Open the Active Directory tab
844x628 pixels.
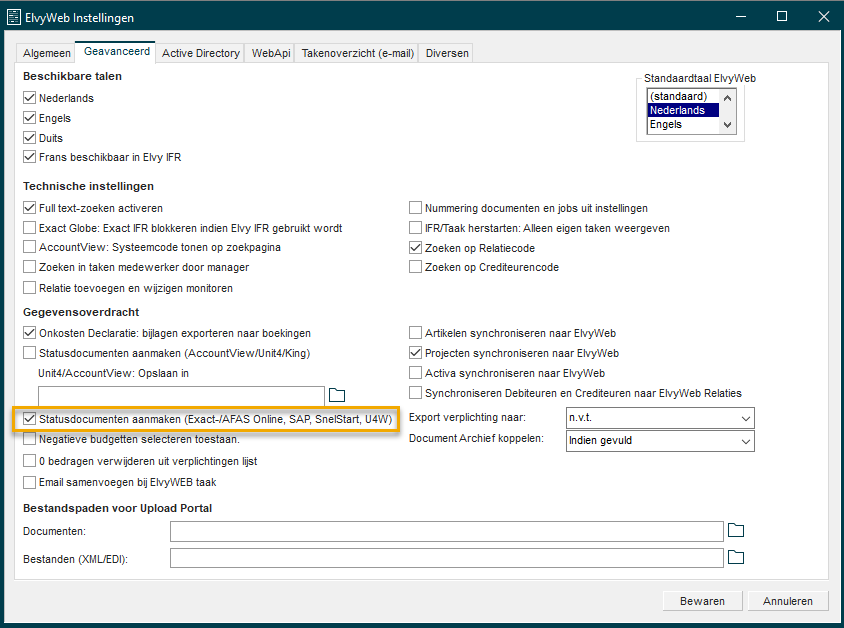tap(201, 53)
